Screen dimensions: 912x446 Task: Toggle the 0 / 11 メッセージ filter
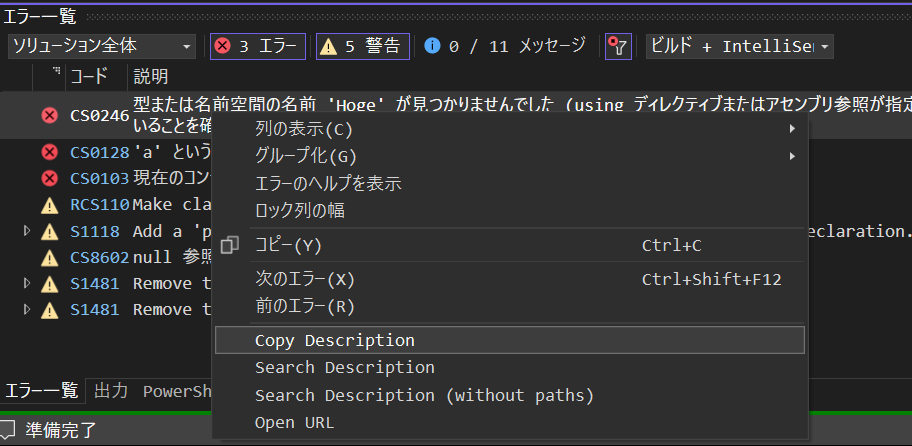coord(504,47)
